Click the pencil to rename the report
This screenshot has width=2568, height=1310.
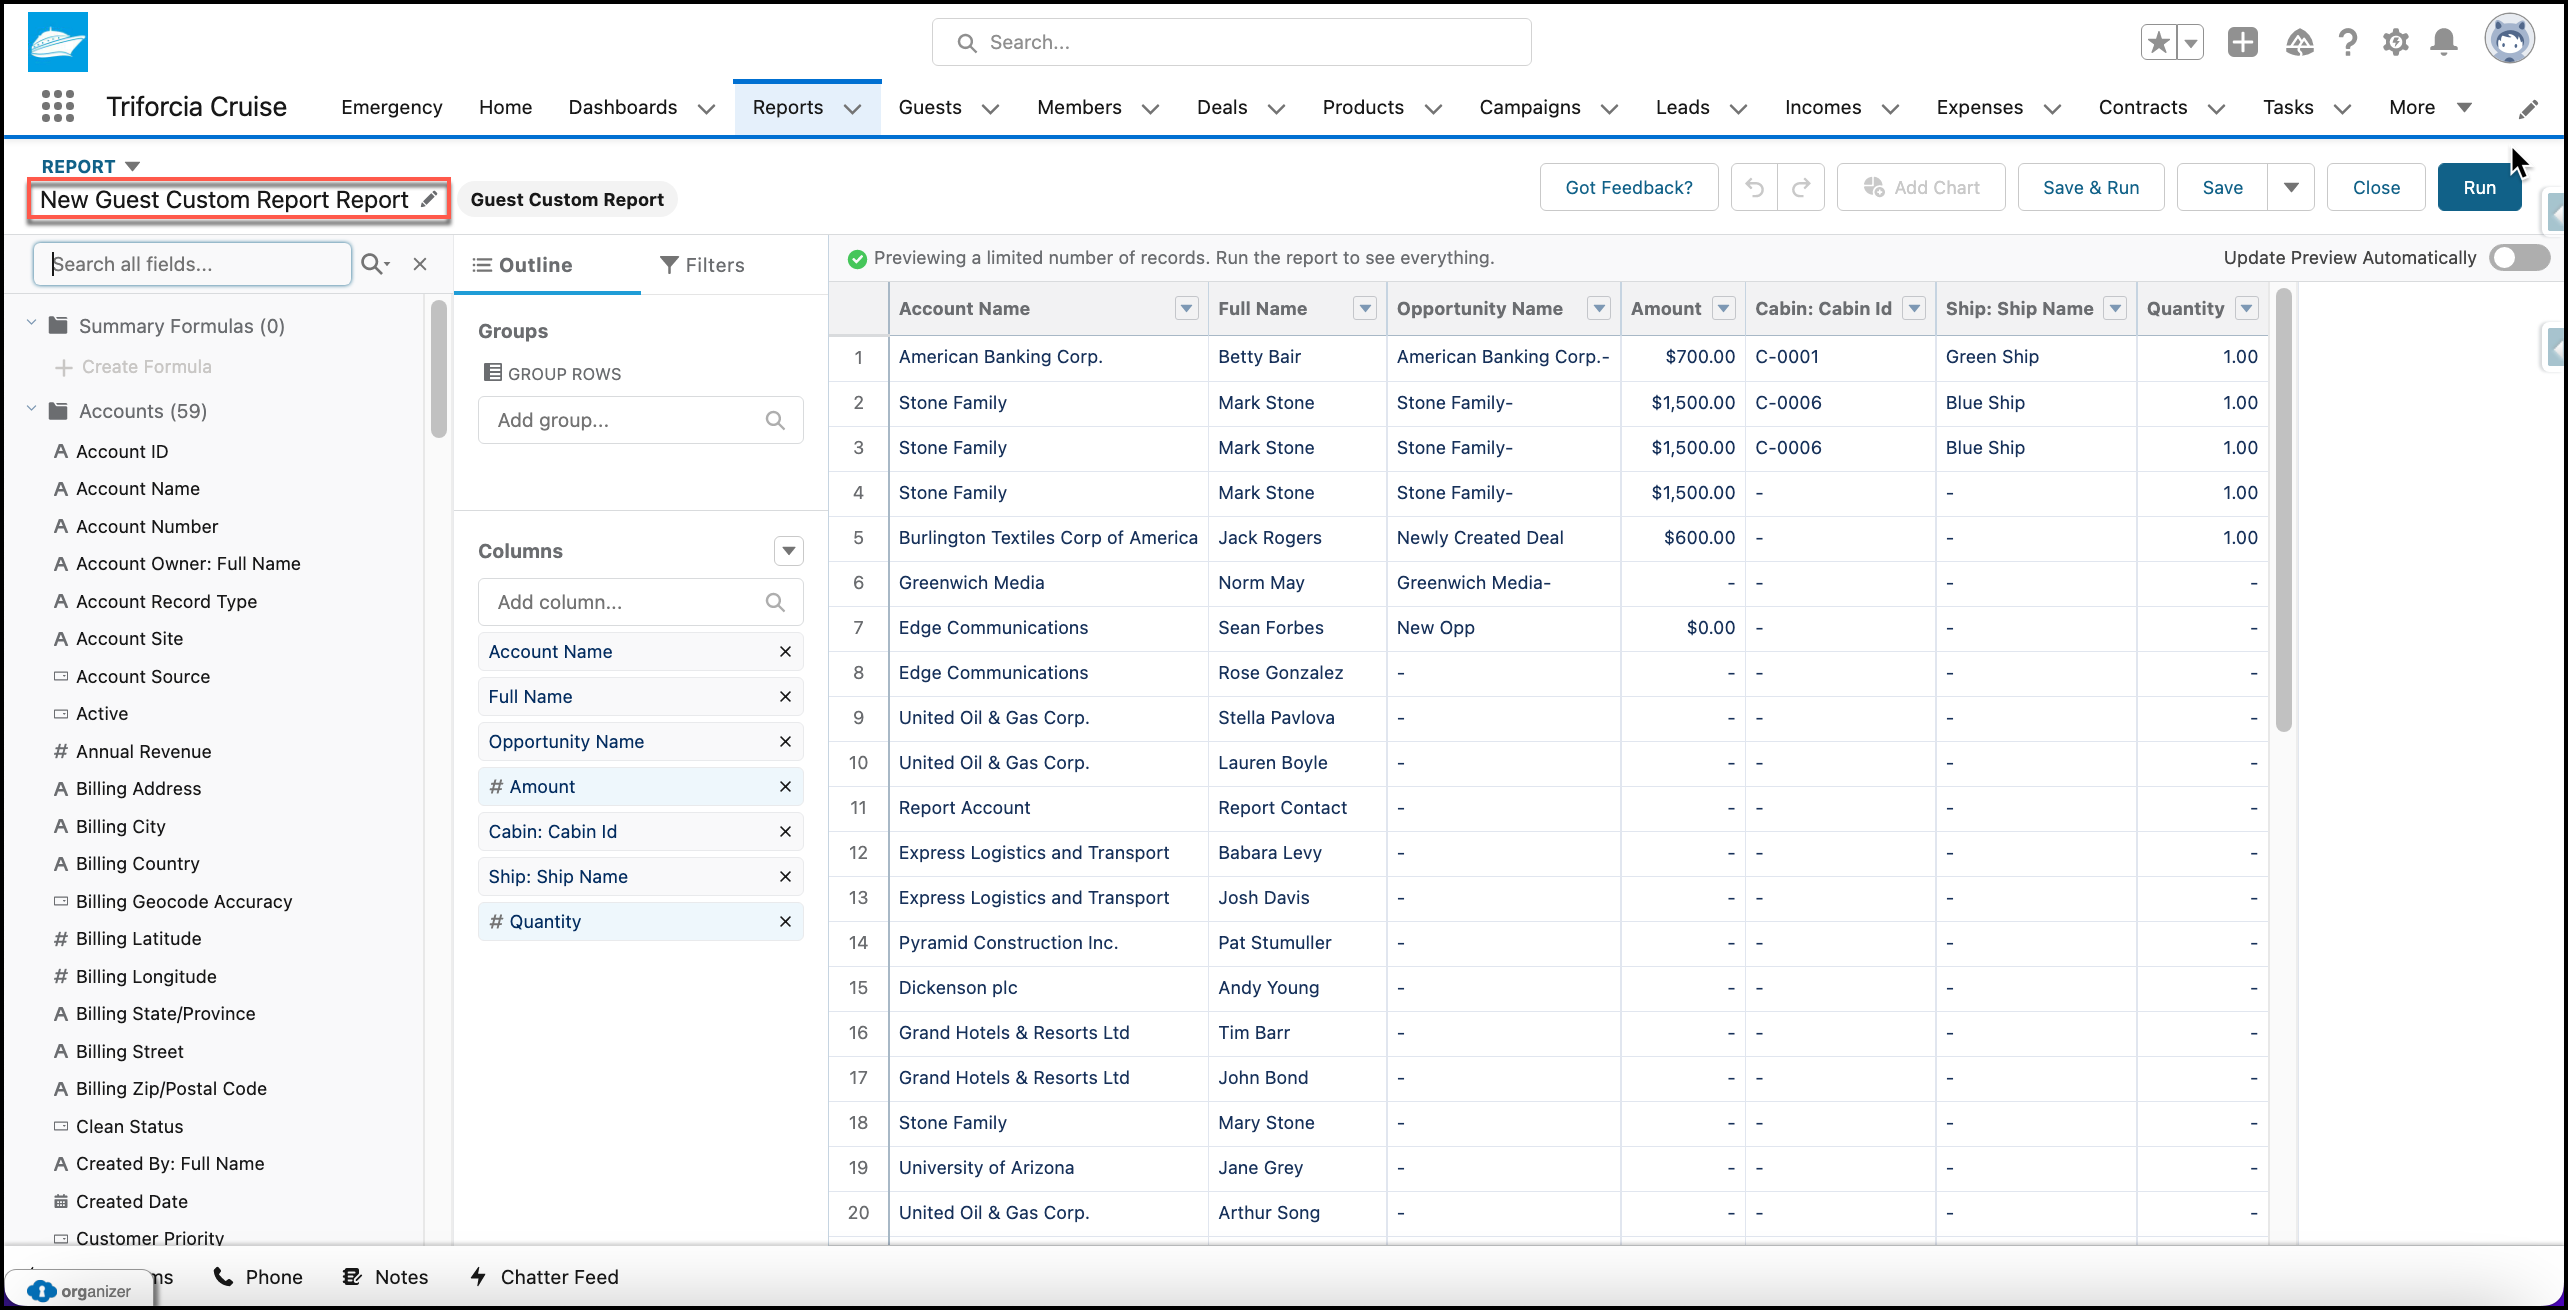tap(429, 199)
